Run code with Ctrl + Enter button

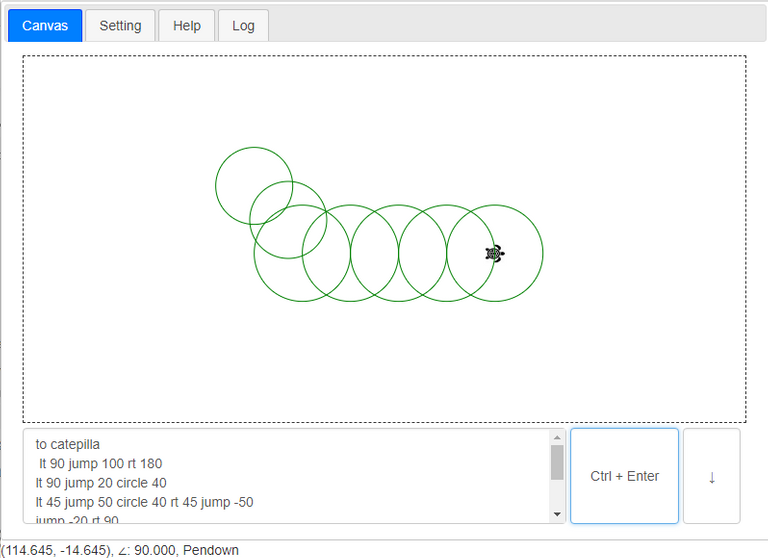624,476
